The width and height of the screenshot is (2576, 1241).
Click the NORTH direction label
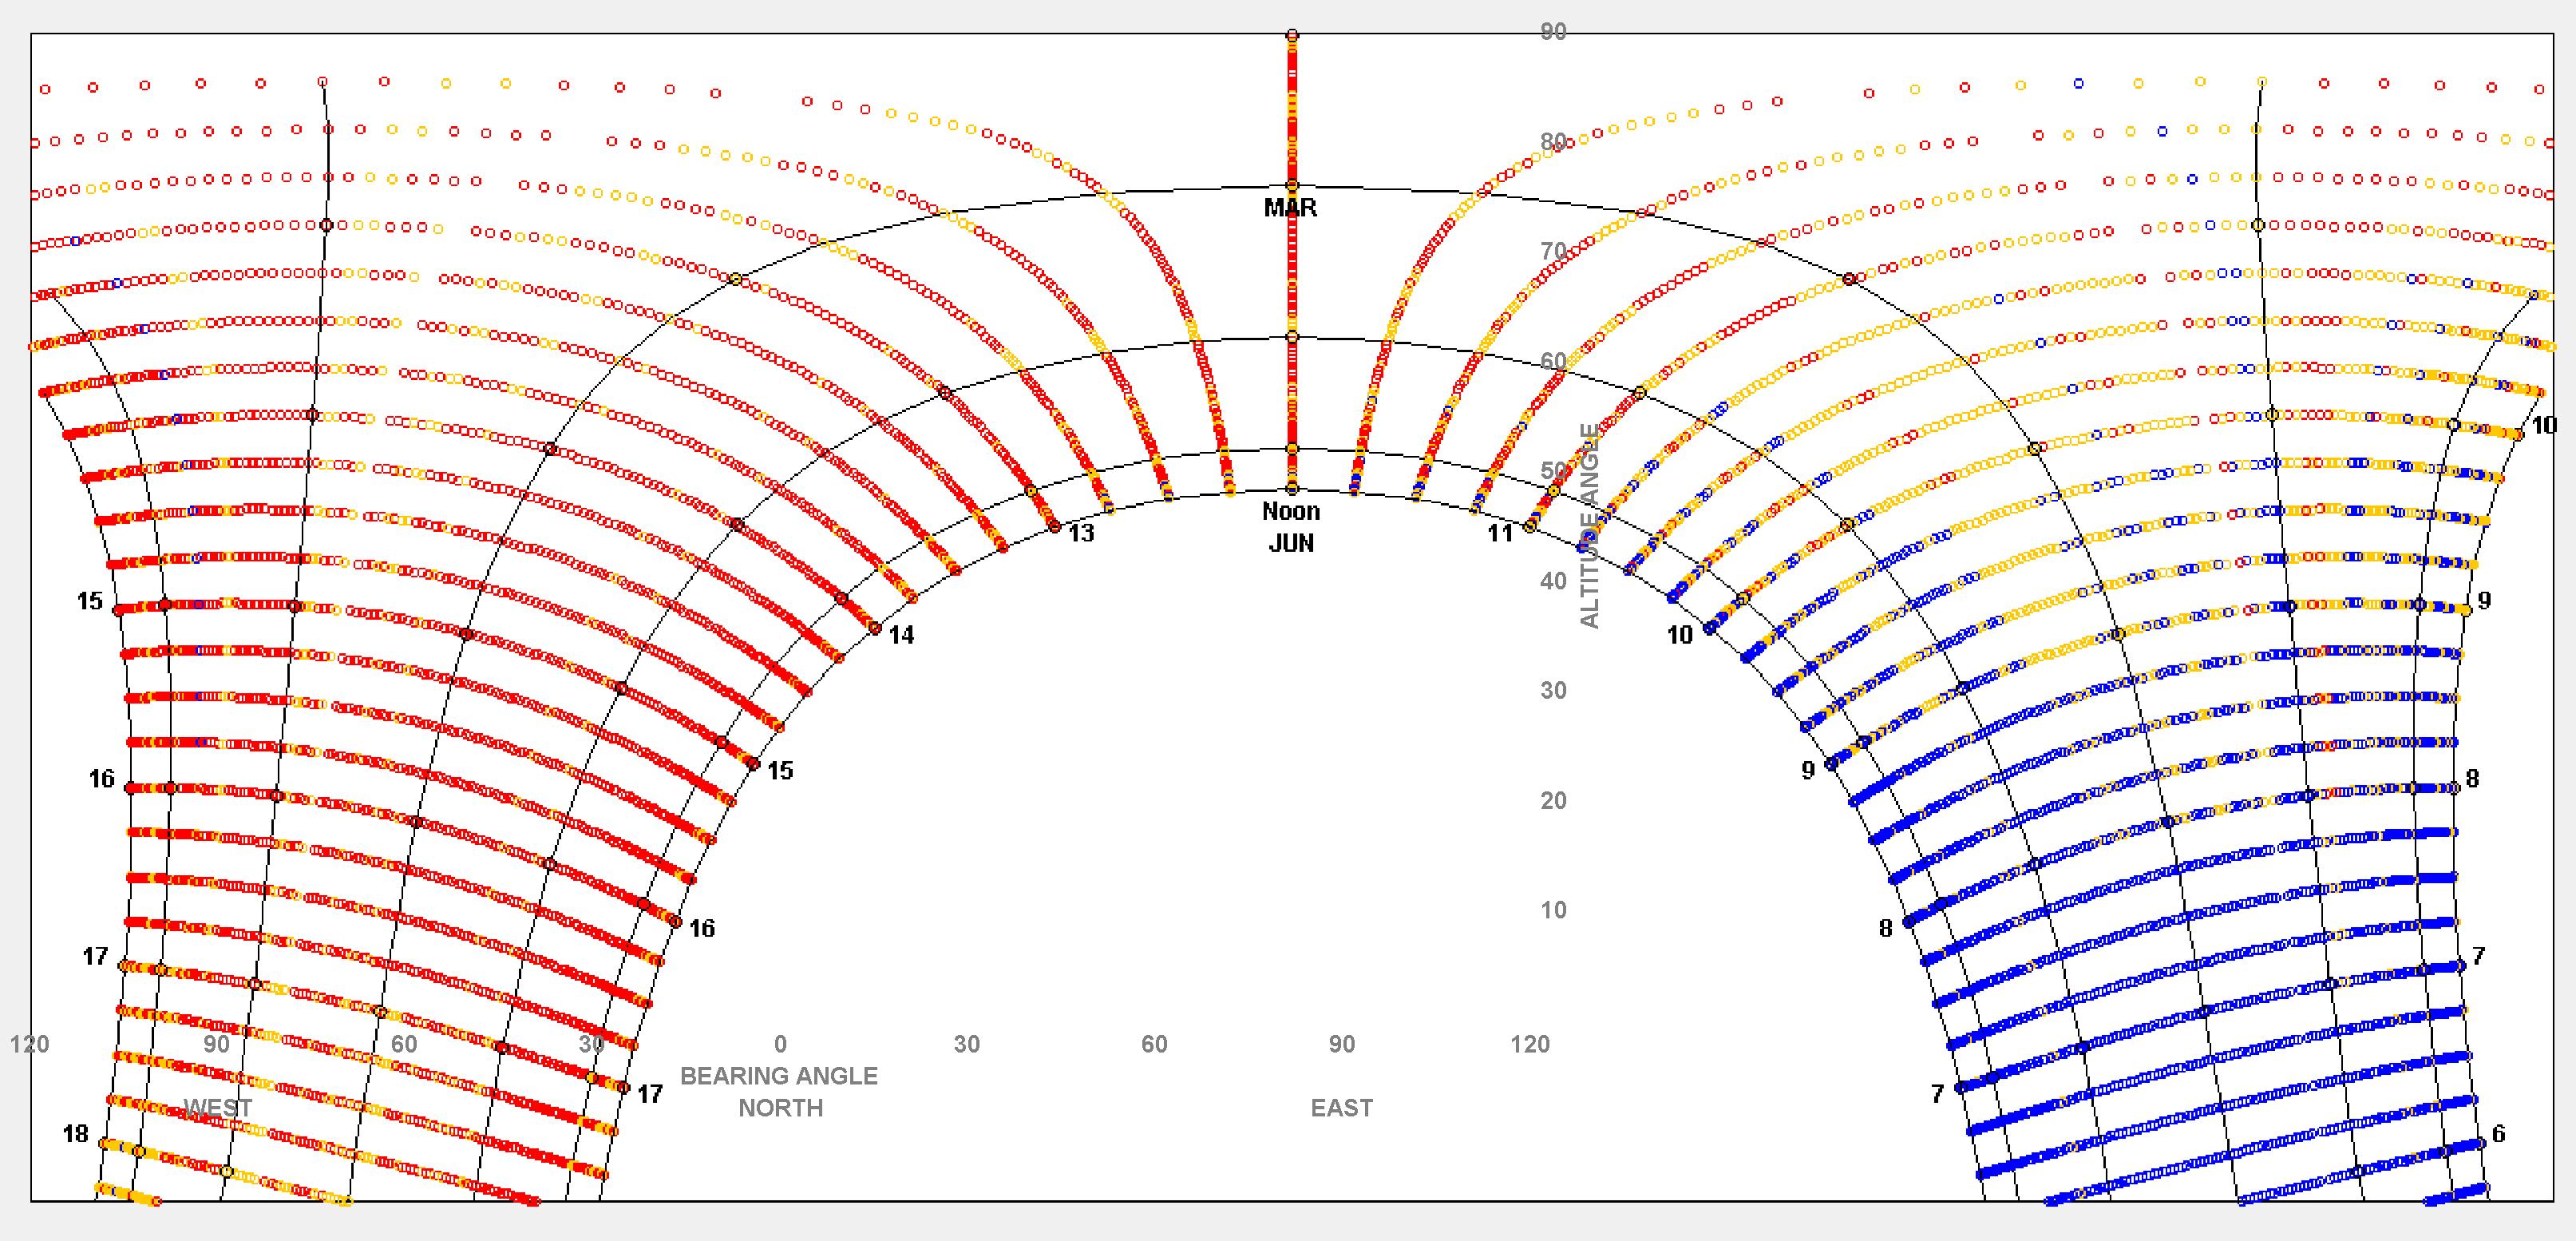[780, 1108]
